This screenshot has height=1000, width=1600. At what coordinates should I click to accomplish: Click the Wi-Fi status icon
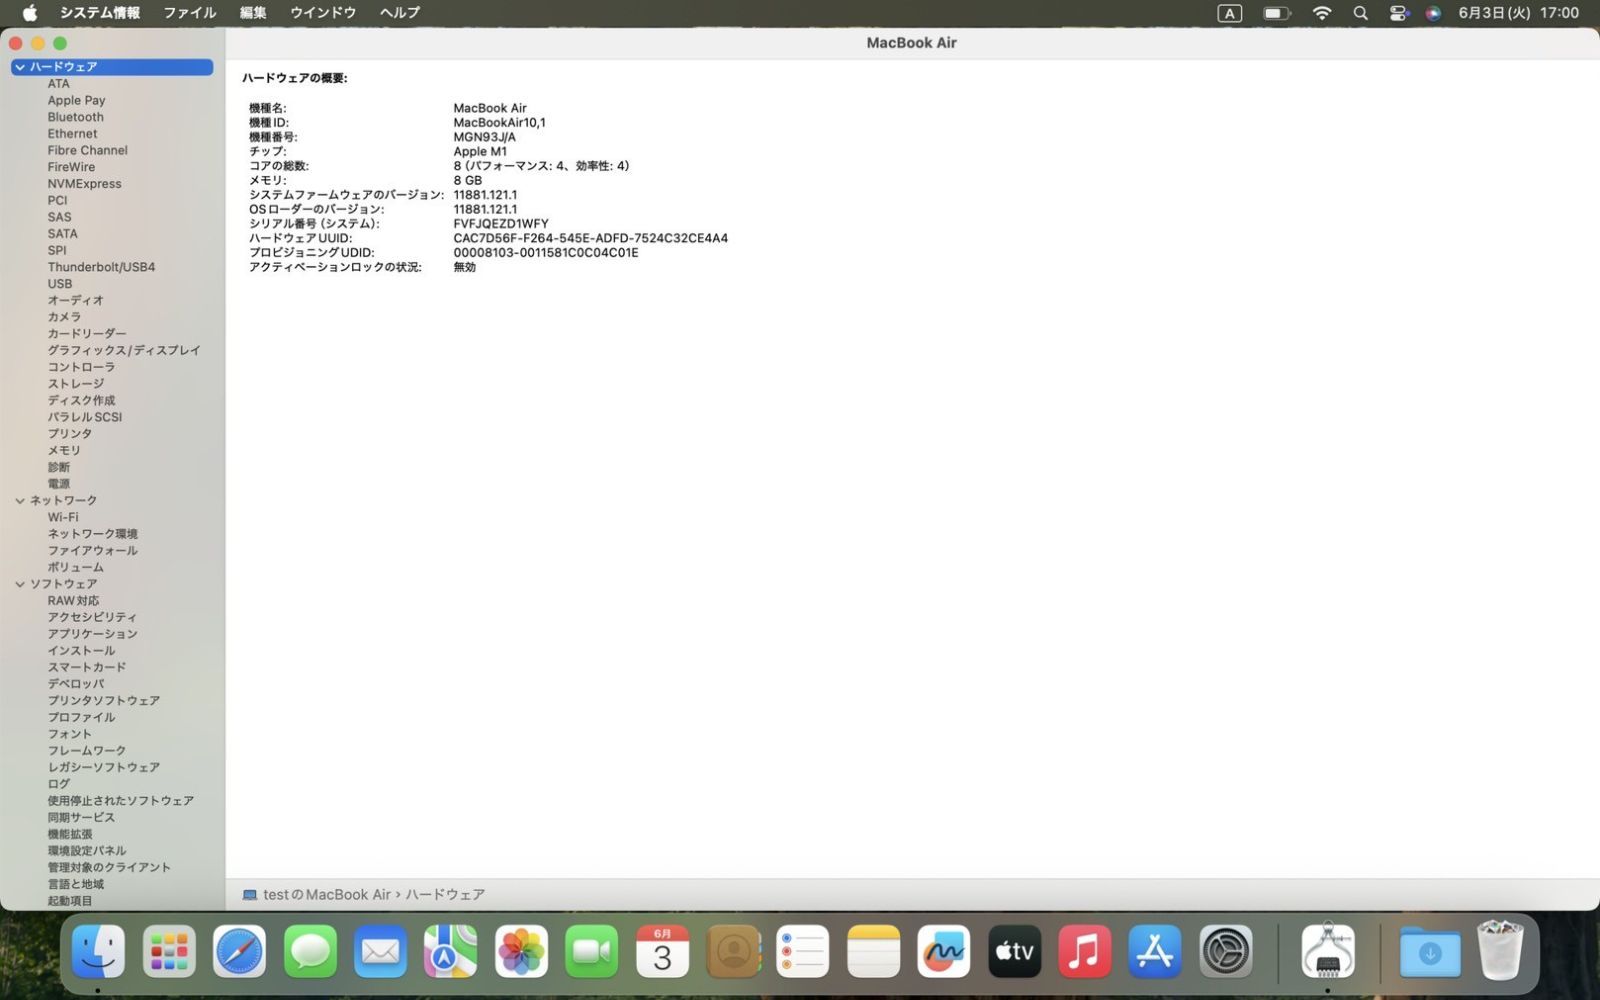click(x=1322, y=13)
